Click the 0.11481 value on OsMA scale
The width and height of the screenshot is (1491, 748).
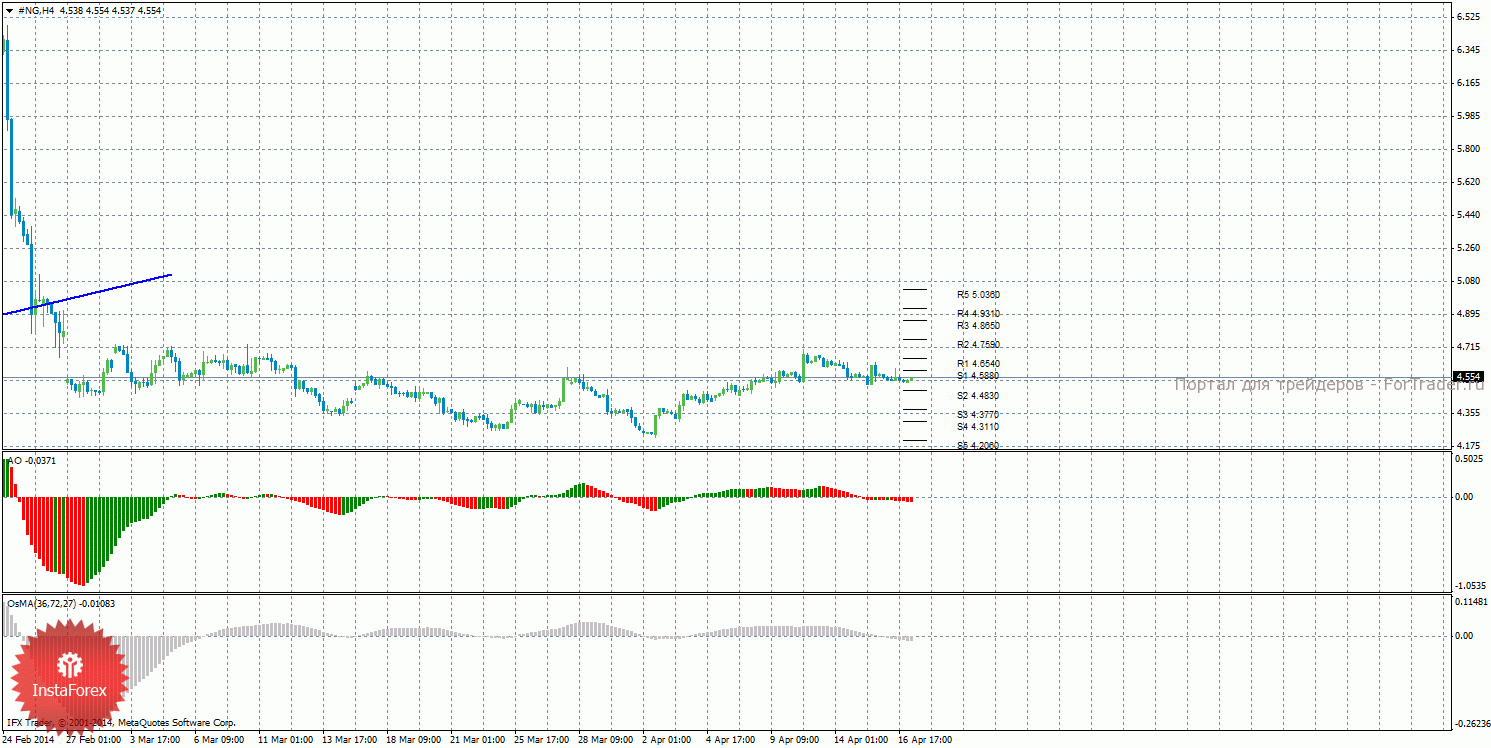tap(1470, 602)
